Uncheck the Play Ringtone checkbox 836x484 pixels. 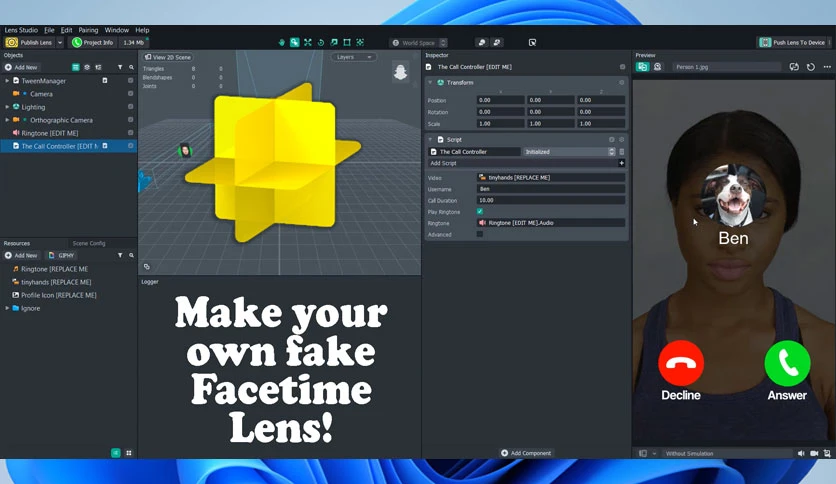point(480,212)
